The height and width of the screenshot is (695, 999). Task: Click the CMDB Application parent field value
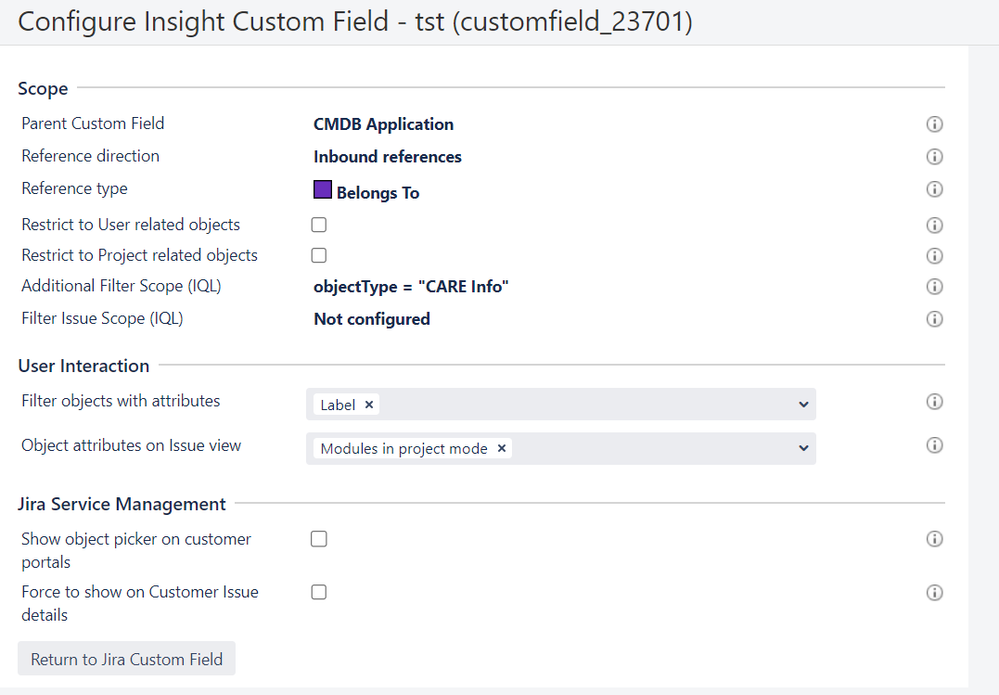pyautogui.click(x=383, y=125)
